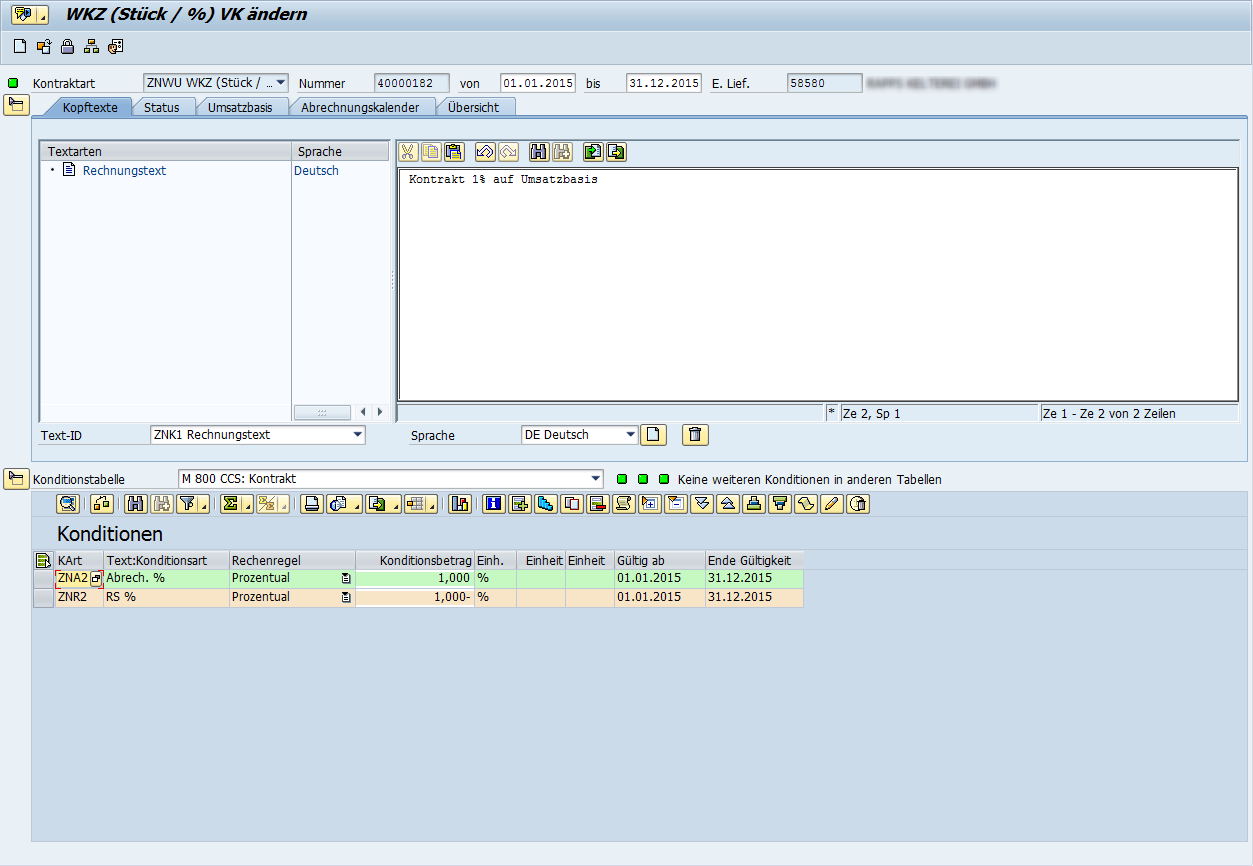Click the blank page Create icon in top toolbar
This screenshot has height=866, width=1253.
pyautogui.click(x=20, y=46)
